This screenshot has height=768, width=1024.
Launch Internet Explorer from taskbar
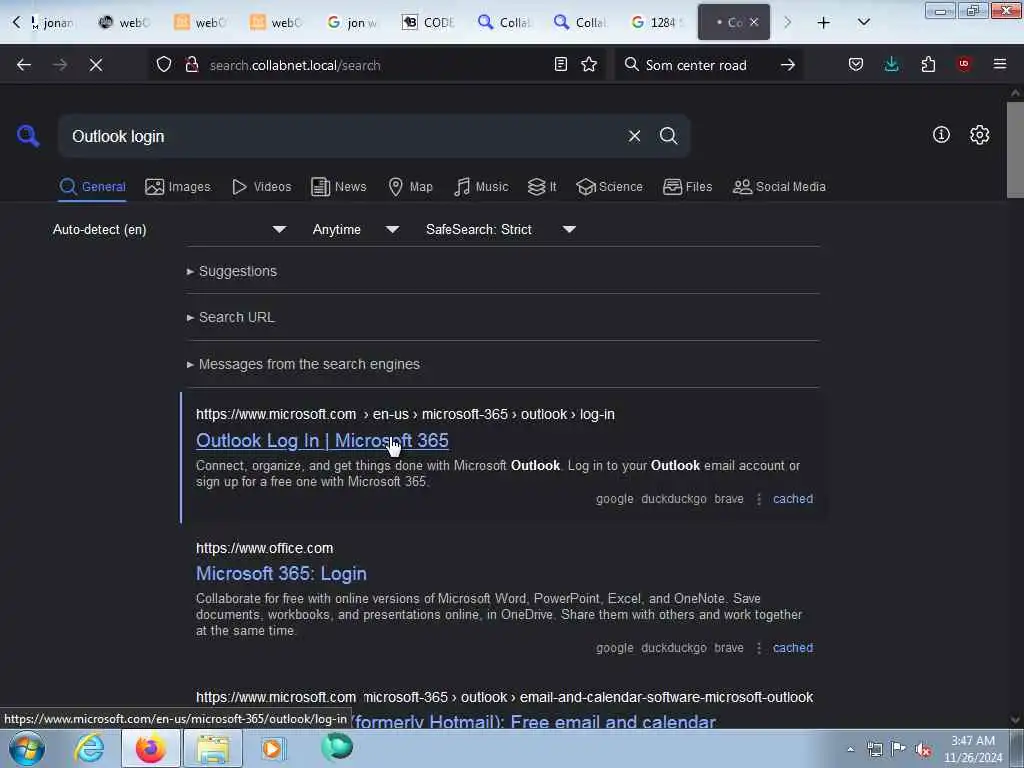coord(89,748)
